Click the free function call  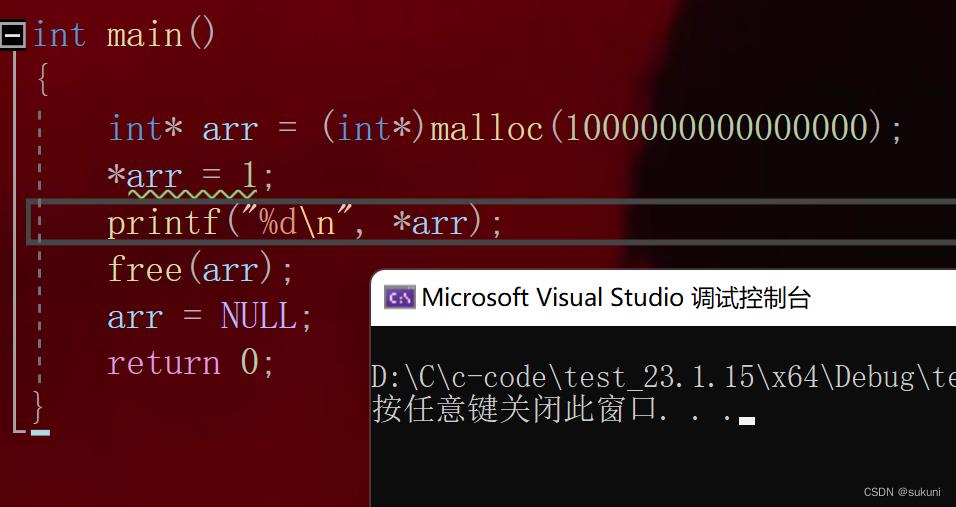coord(145,269)
